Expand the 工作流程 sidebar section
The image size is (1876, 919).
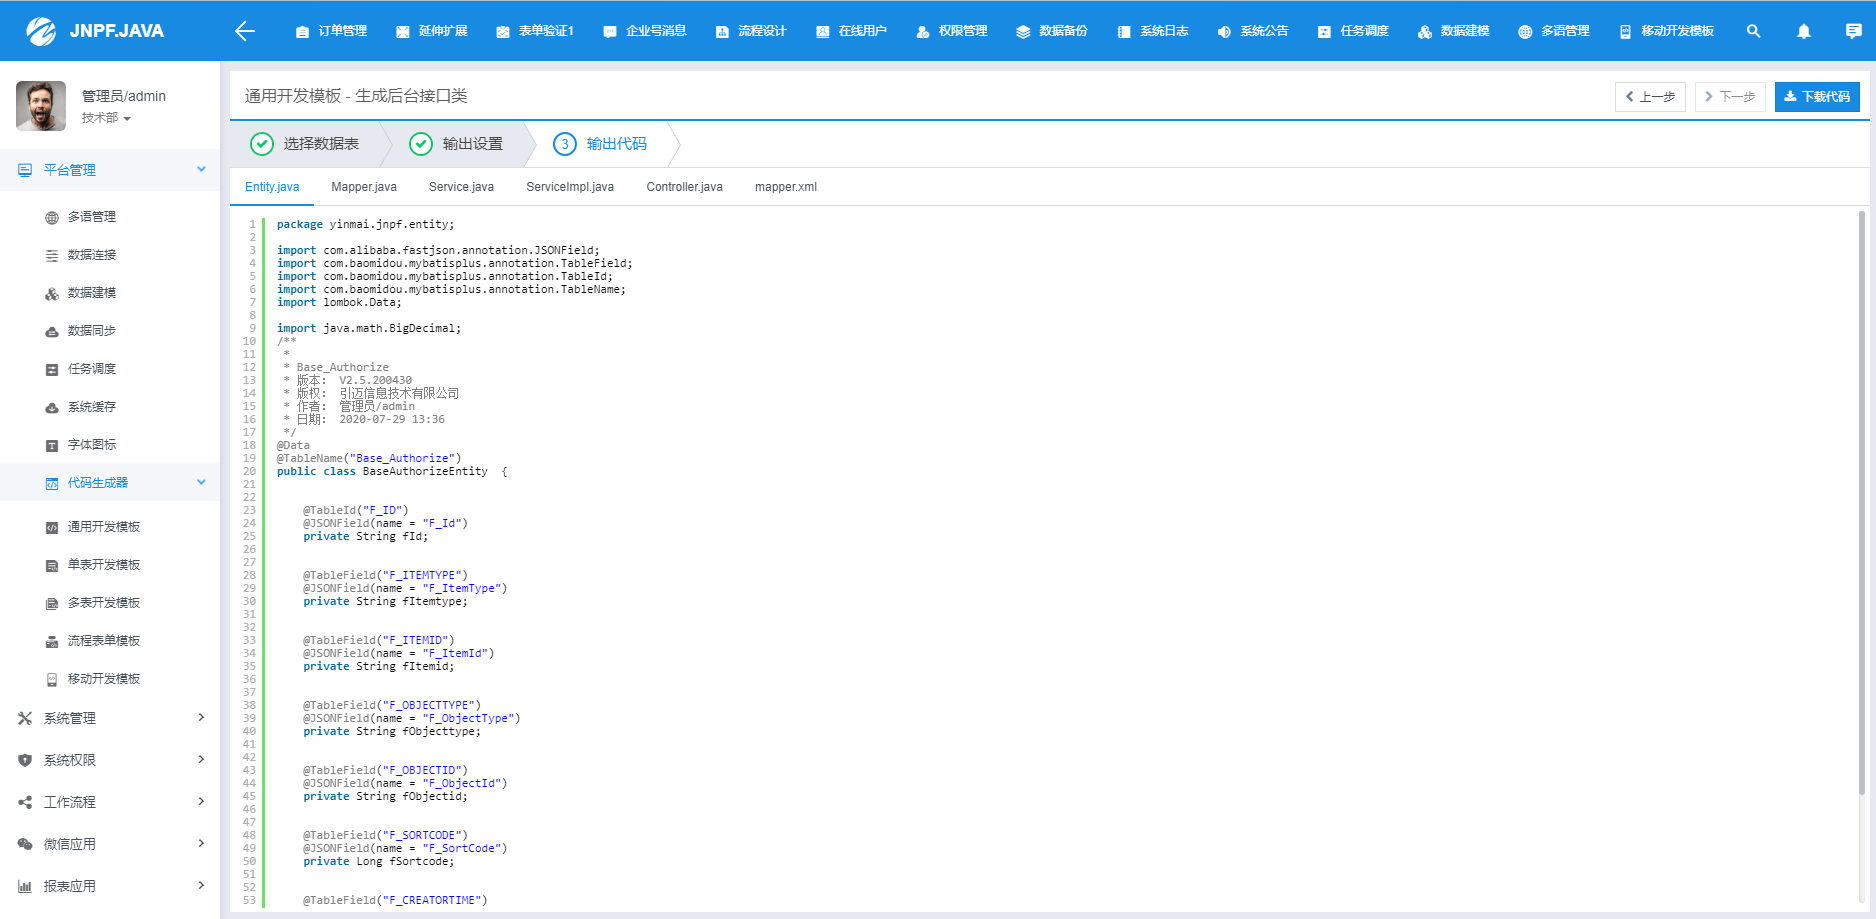click(x=110, y=801)
